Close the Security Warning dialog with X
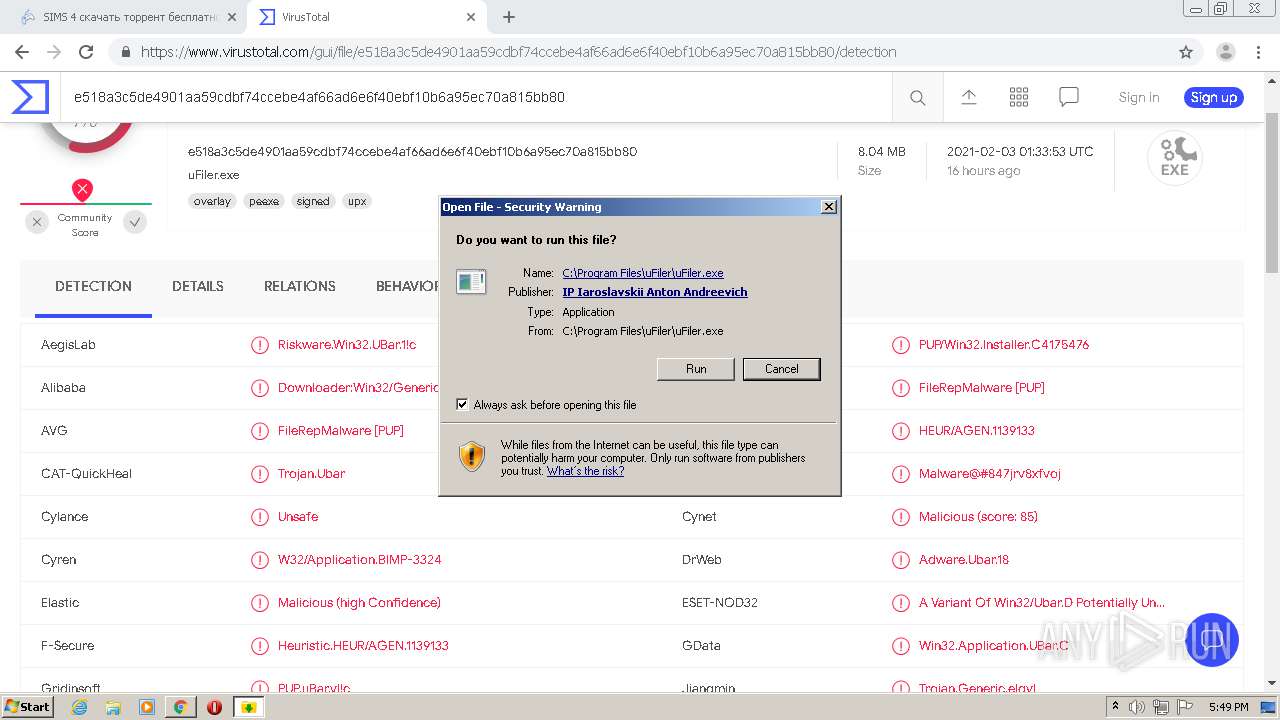 click(x=828, y=207)
